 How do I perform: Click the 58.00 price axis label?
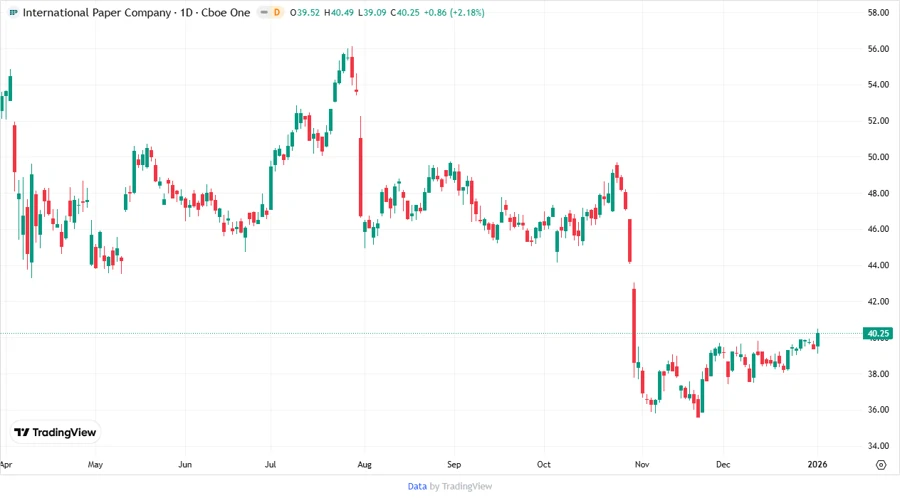coord(878,13)
